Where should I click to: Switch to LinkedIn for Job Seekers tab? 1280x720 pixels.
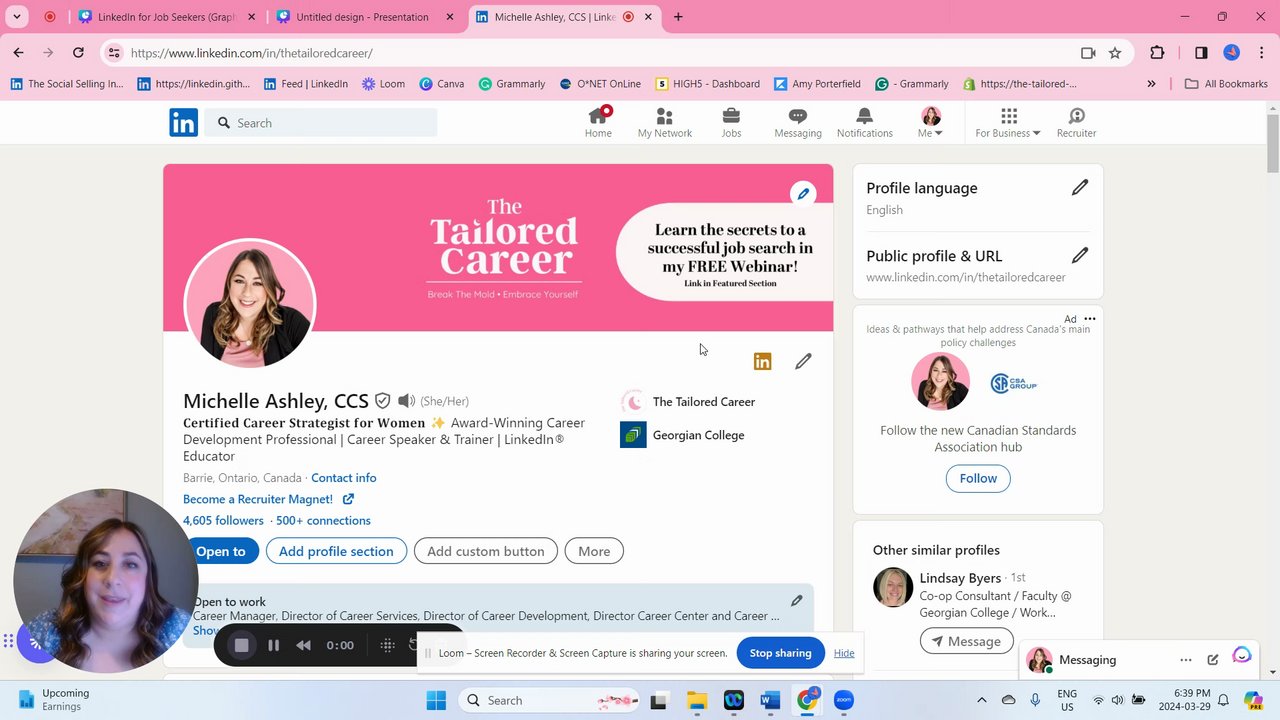pos(167,17)
